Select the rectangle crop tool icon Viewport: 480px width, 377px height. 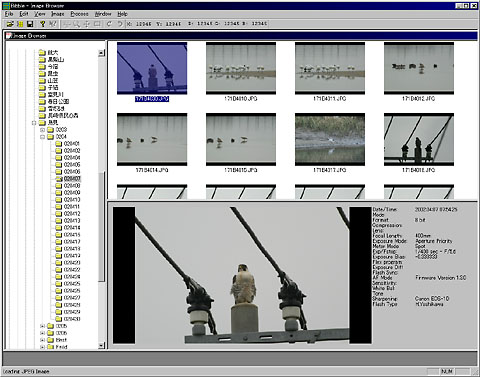pyautogui.click(x=97, y=24)
